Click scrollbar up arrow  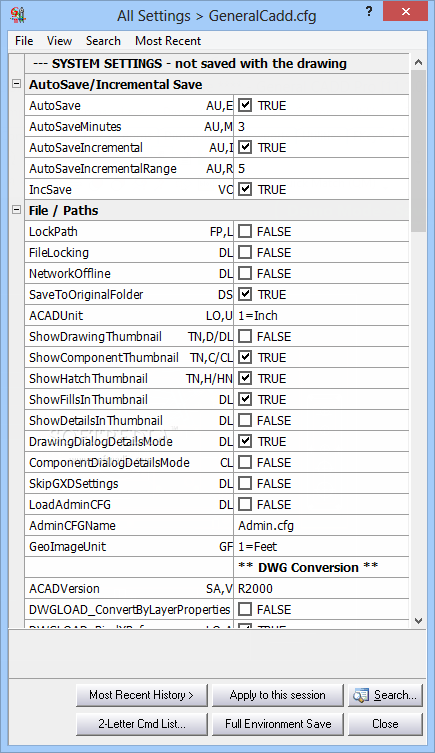click(x=418, y=62)
